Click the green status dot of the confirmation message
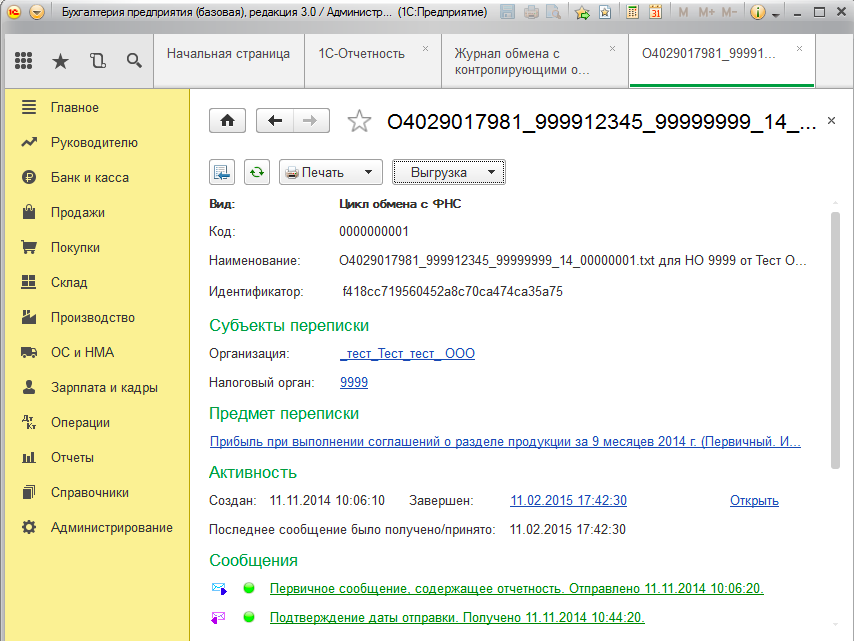Image resolution: width=854 pixels, height=641 pixels. click(x=249, y=618)
